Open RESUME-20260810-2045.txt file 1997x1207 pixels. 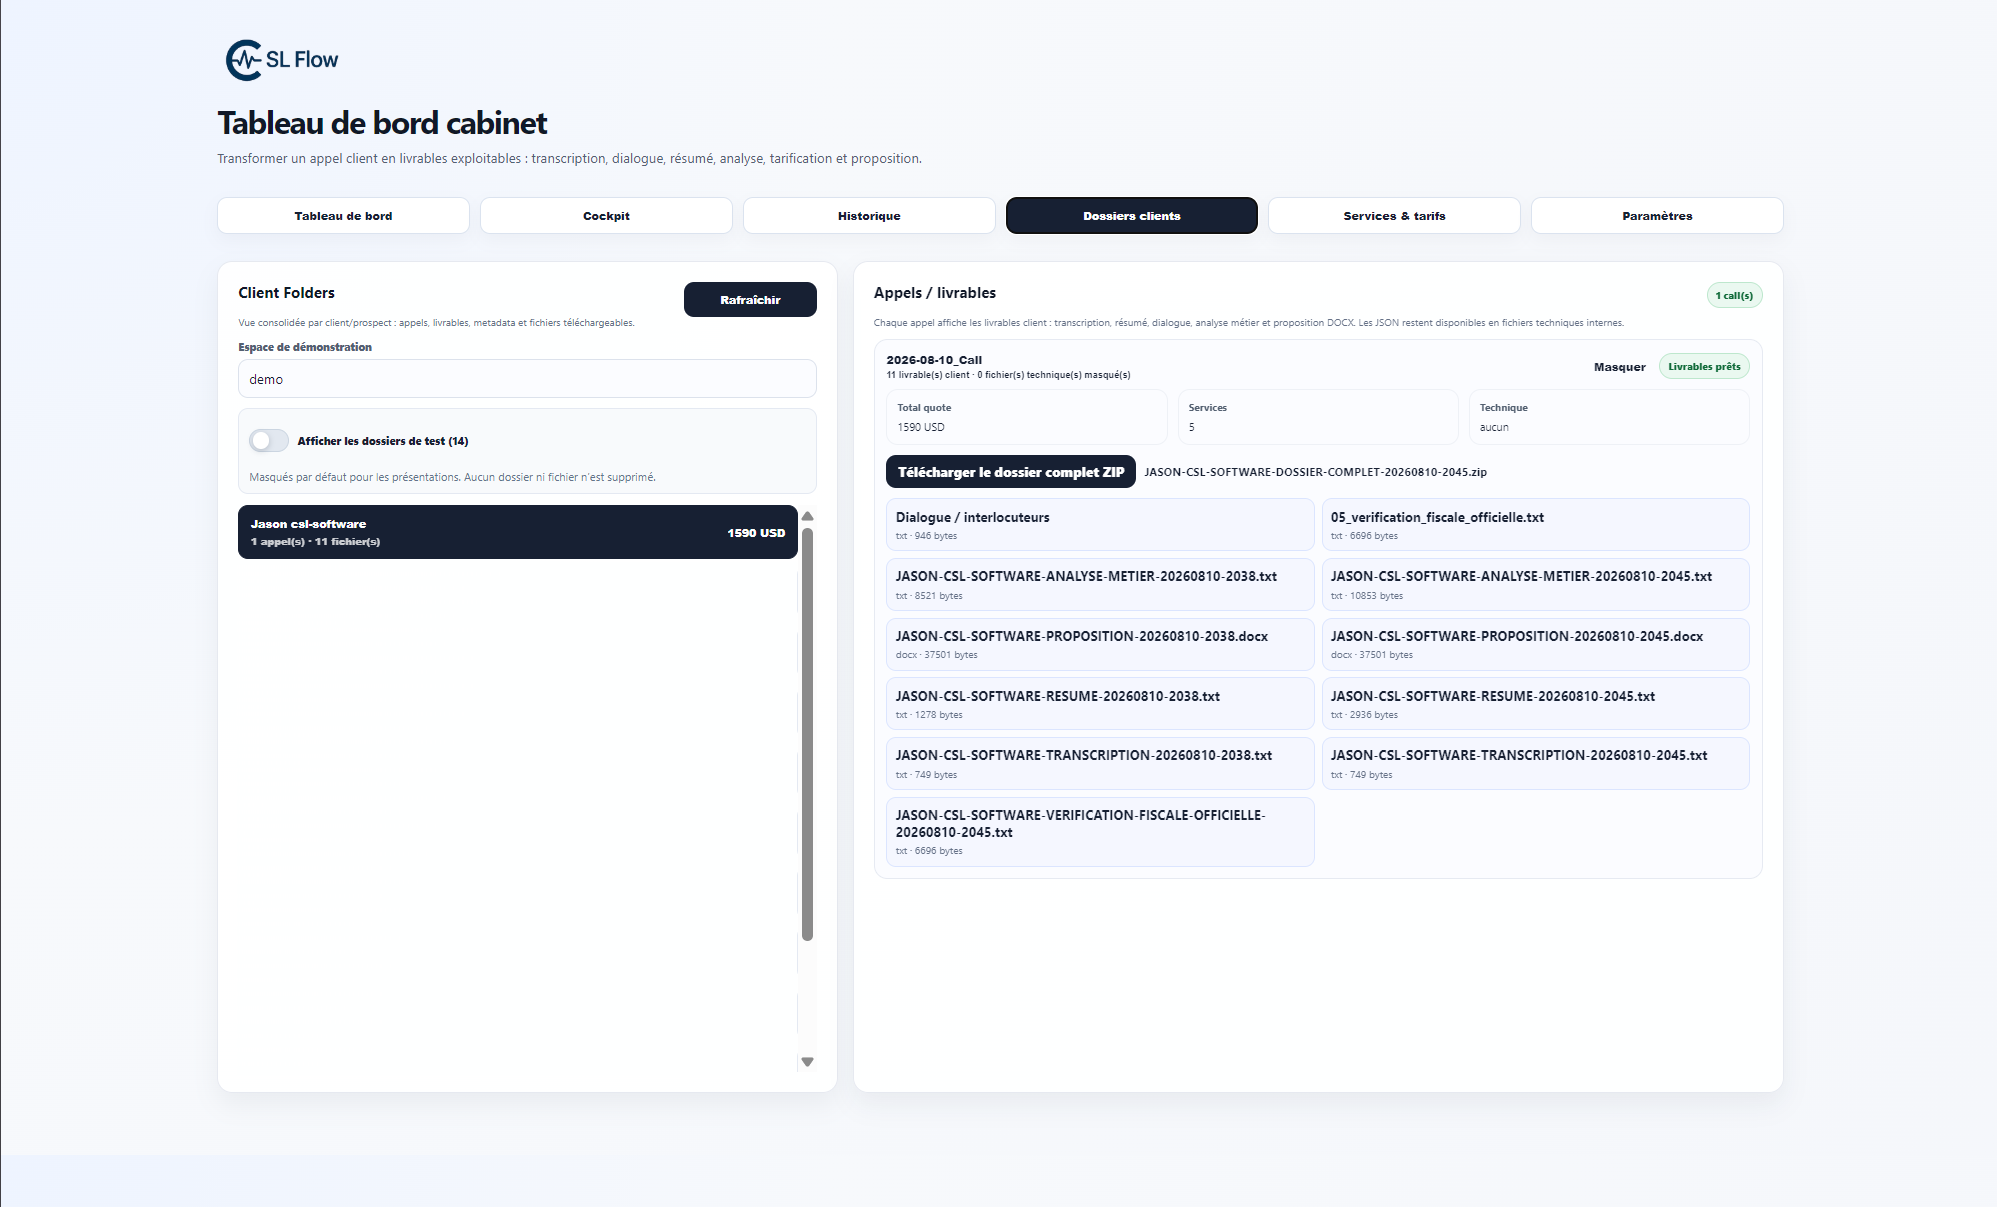tap(1535, 704)
